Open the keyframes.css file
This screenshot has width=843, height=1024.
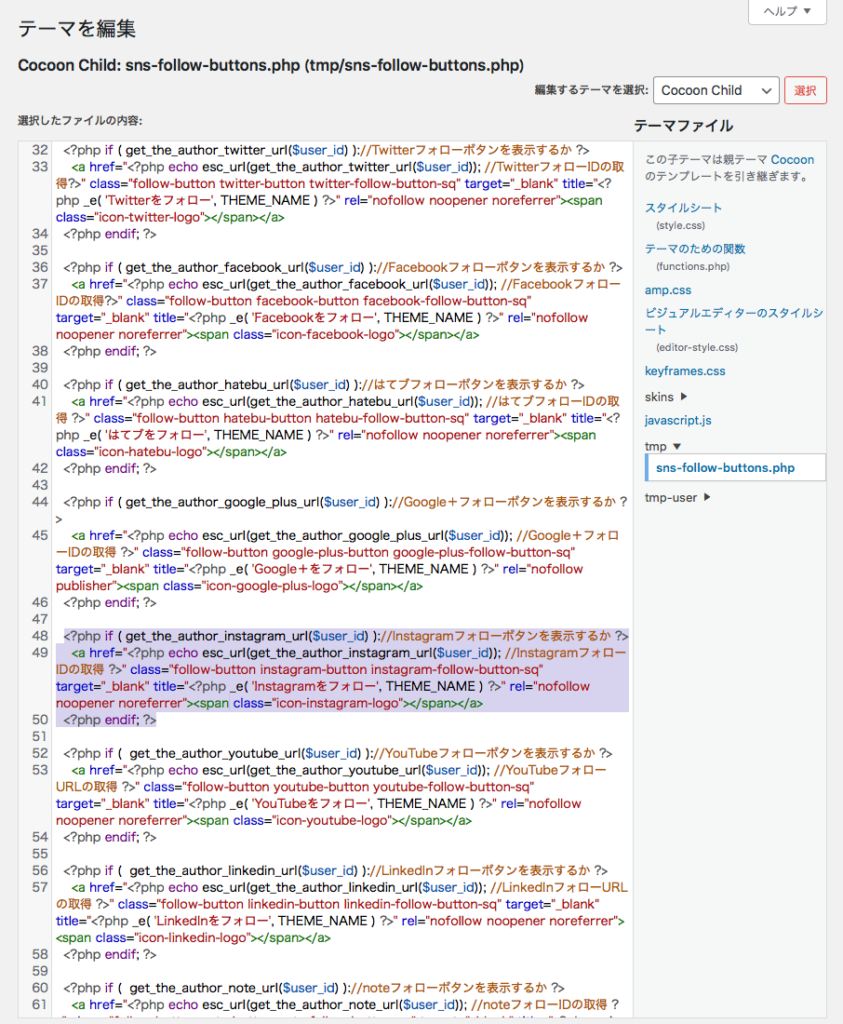coord(684,371)
